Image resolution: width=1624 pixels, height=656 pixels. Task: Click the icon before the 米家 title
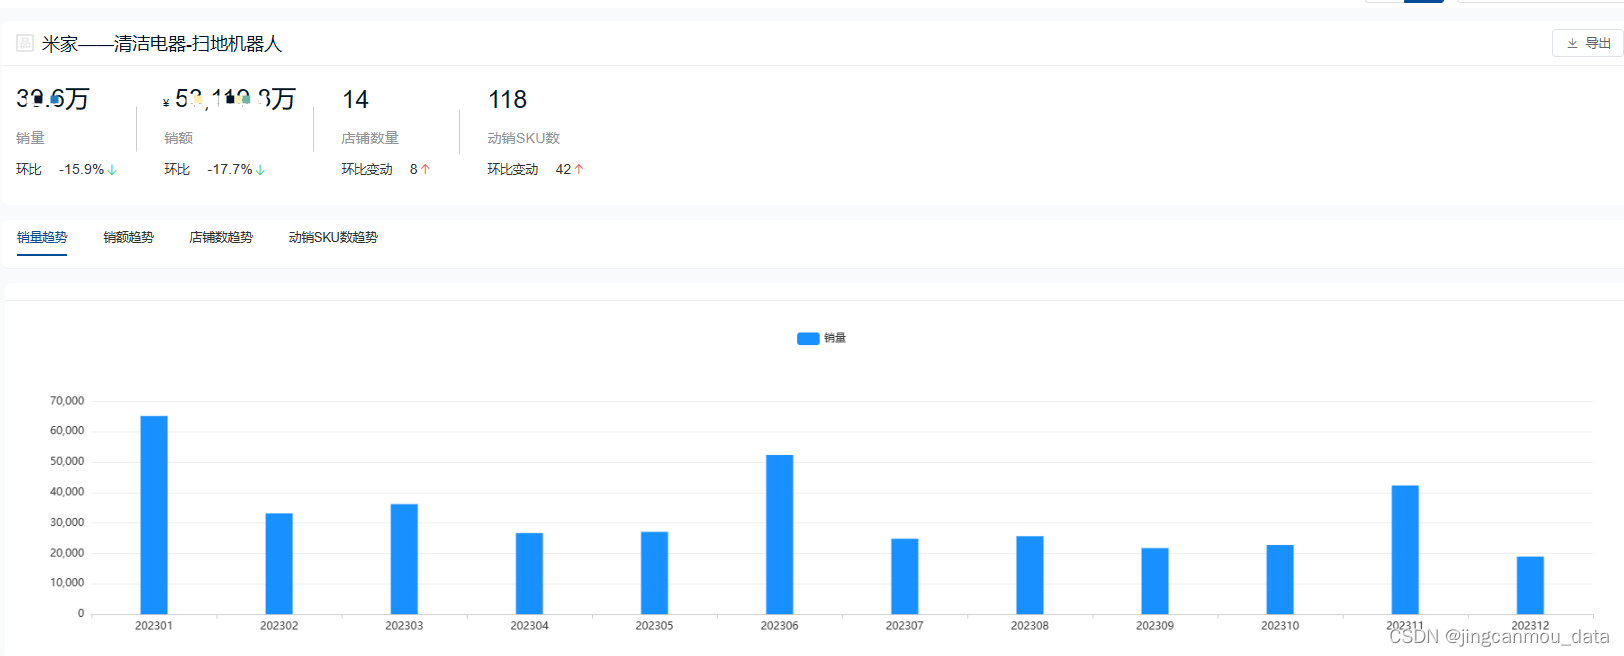tap(25, 43)
